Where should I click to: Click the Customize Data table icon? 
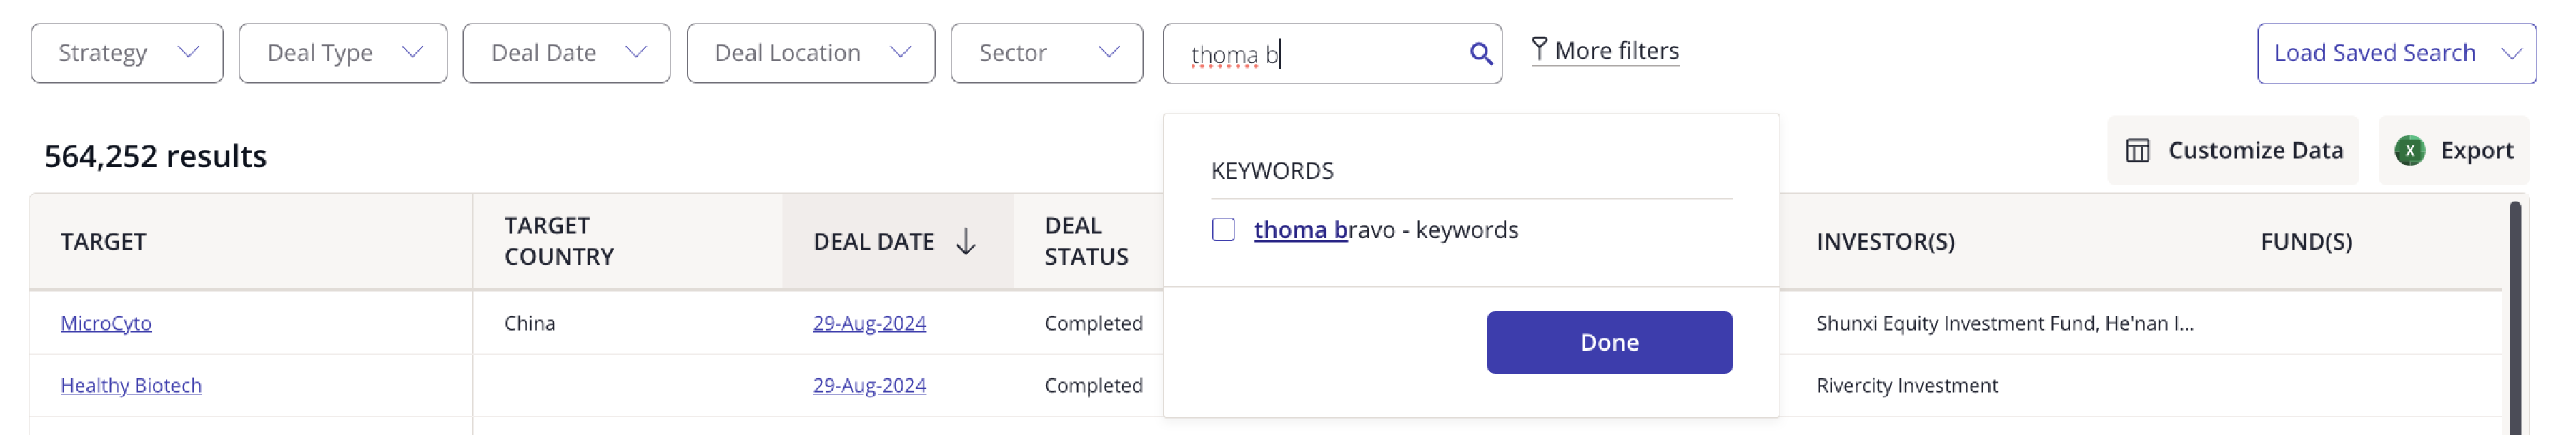tap(2137, 151)
